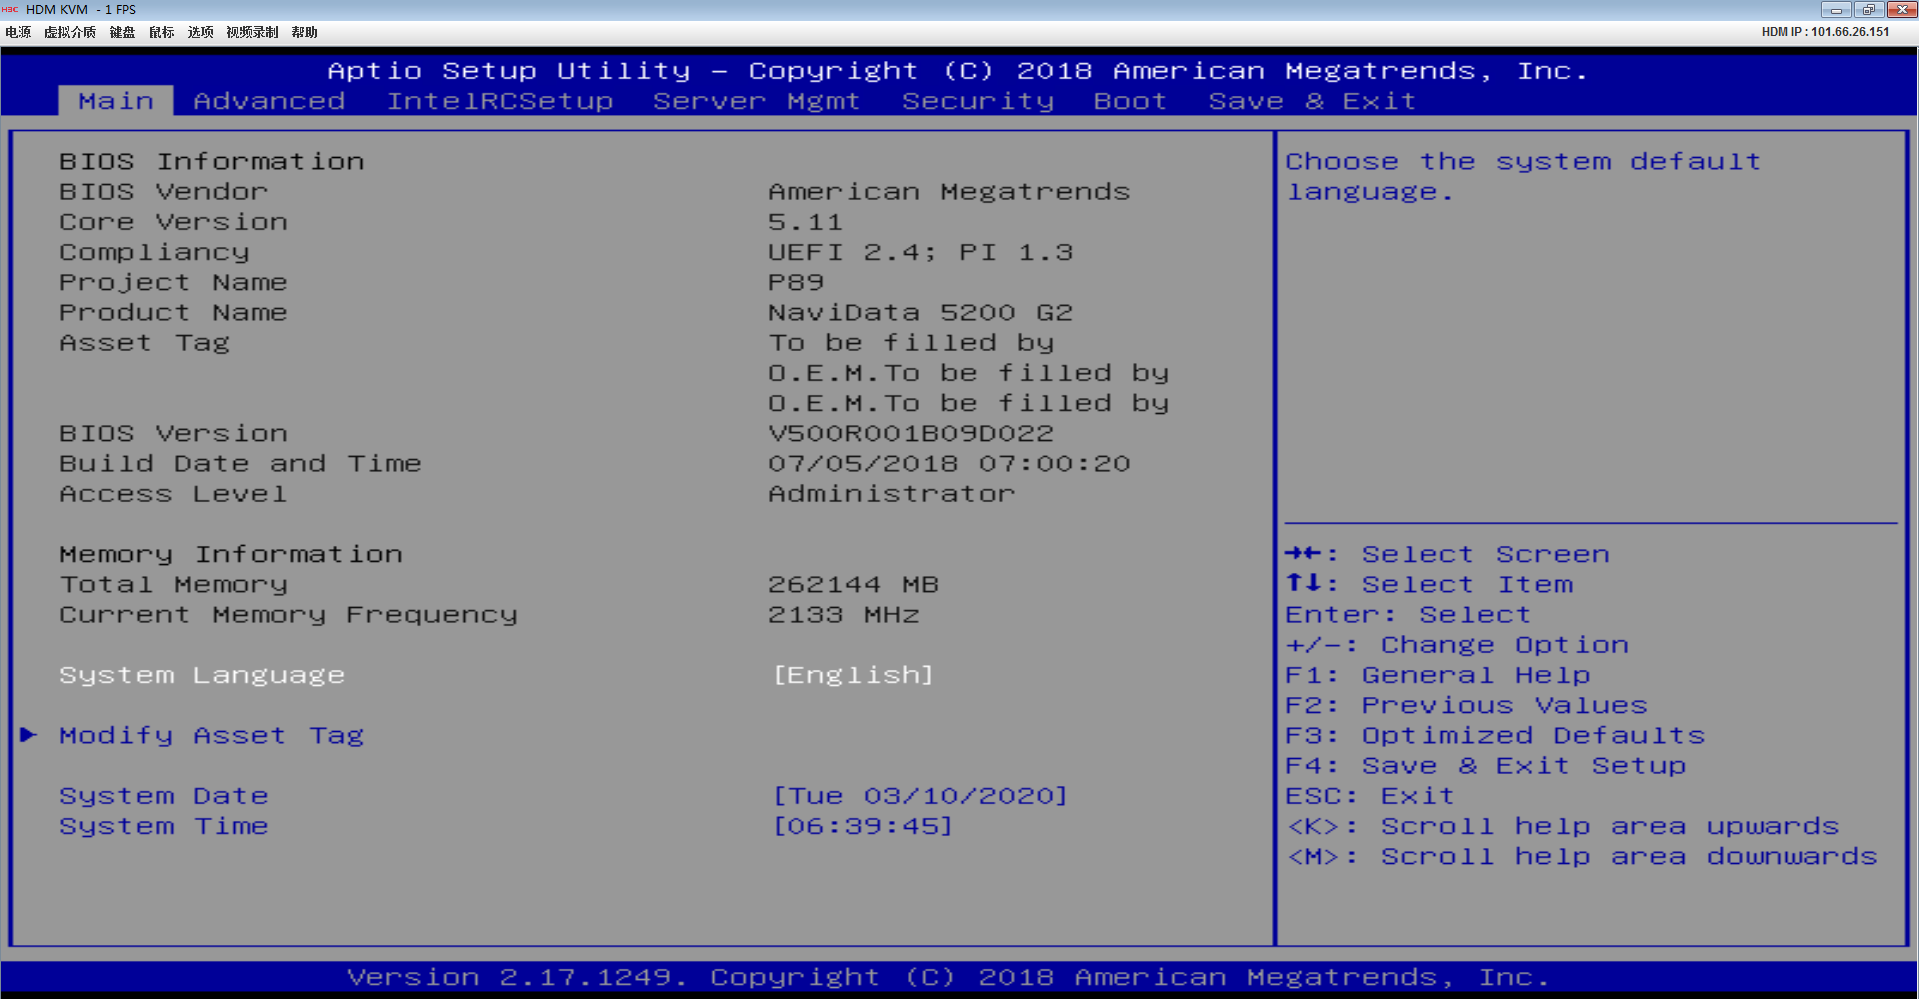Select the System Time label

point(163,826)
